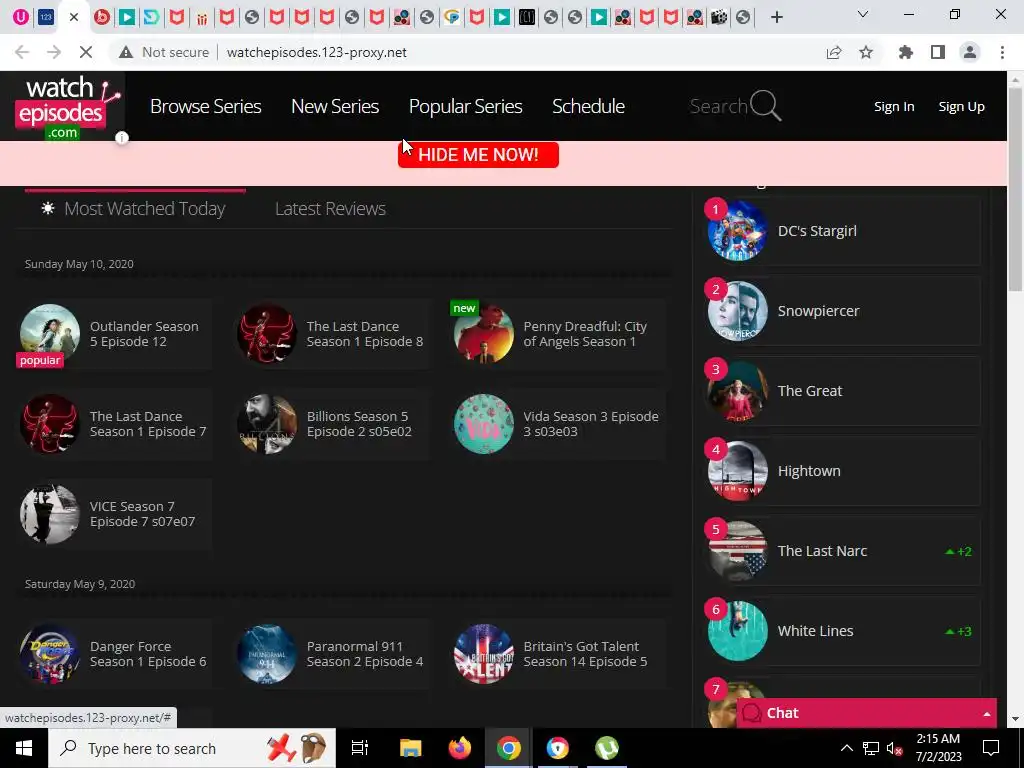Click the watchepisodes.com logo

(x=67, y=106)
